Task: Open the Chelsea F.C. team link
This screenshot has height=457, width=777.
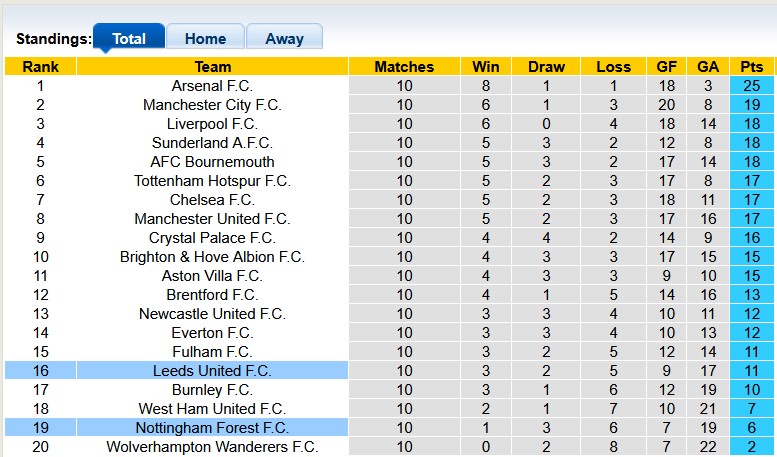Action: pyautogui.click(x=212, y=200)
